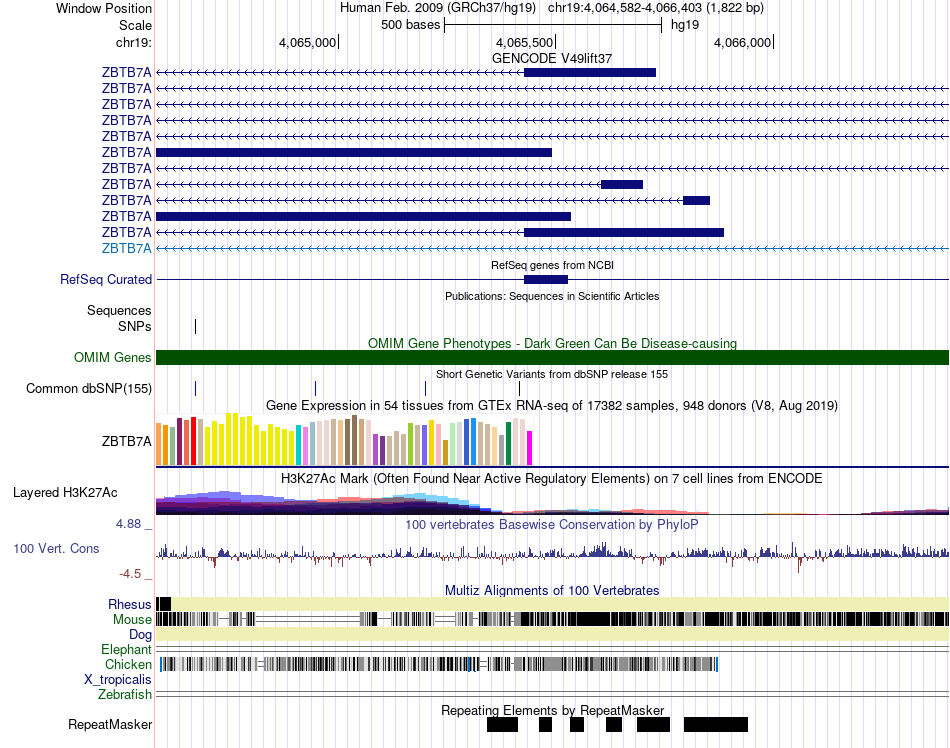Open the Common dbSNP(155) track label
950x748 pixels.
click(88, 388)
